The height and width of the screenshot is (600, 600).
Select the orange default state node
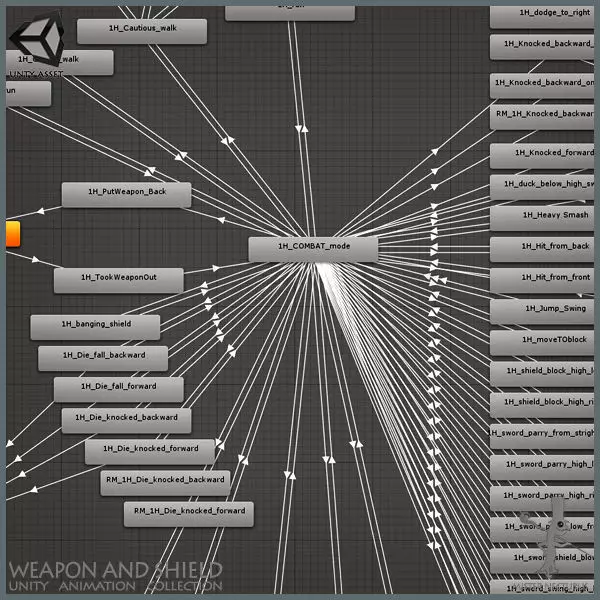(x=13, y=234)
